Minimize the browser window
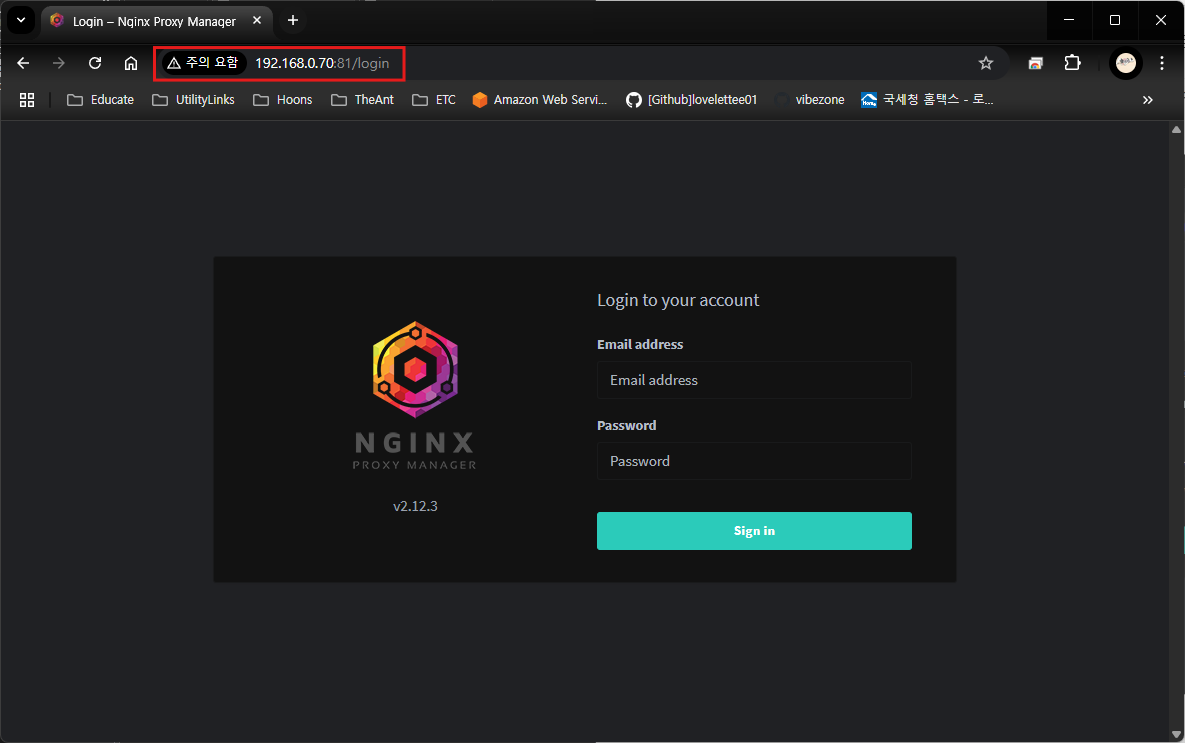The width and height of the screenshot is (1185, 743). click(x=1069, y=20)
